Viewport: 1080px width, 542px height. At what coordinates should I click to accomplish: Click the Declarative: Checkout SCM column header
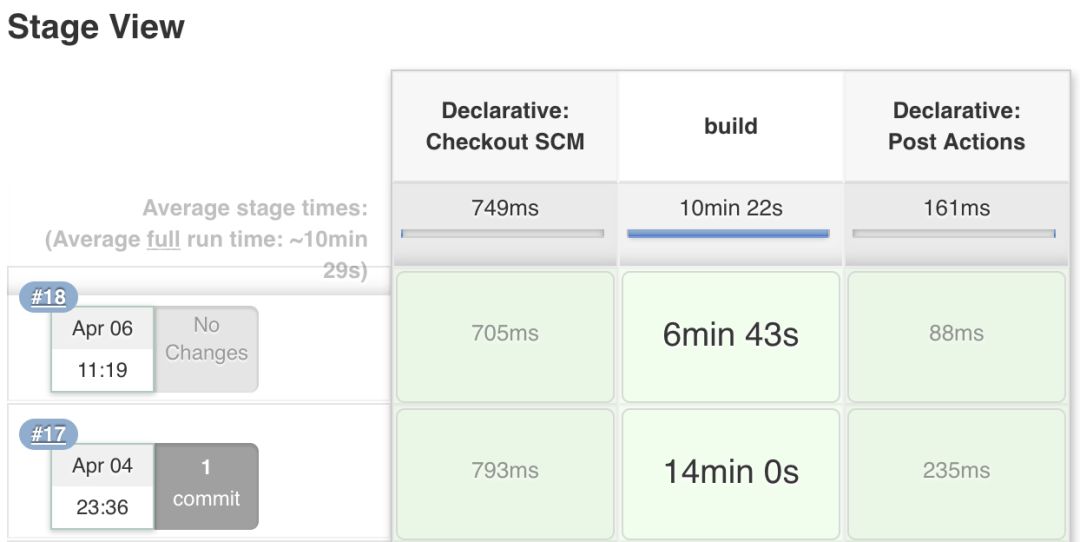(504, 126)
